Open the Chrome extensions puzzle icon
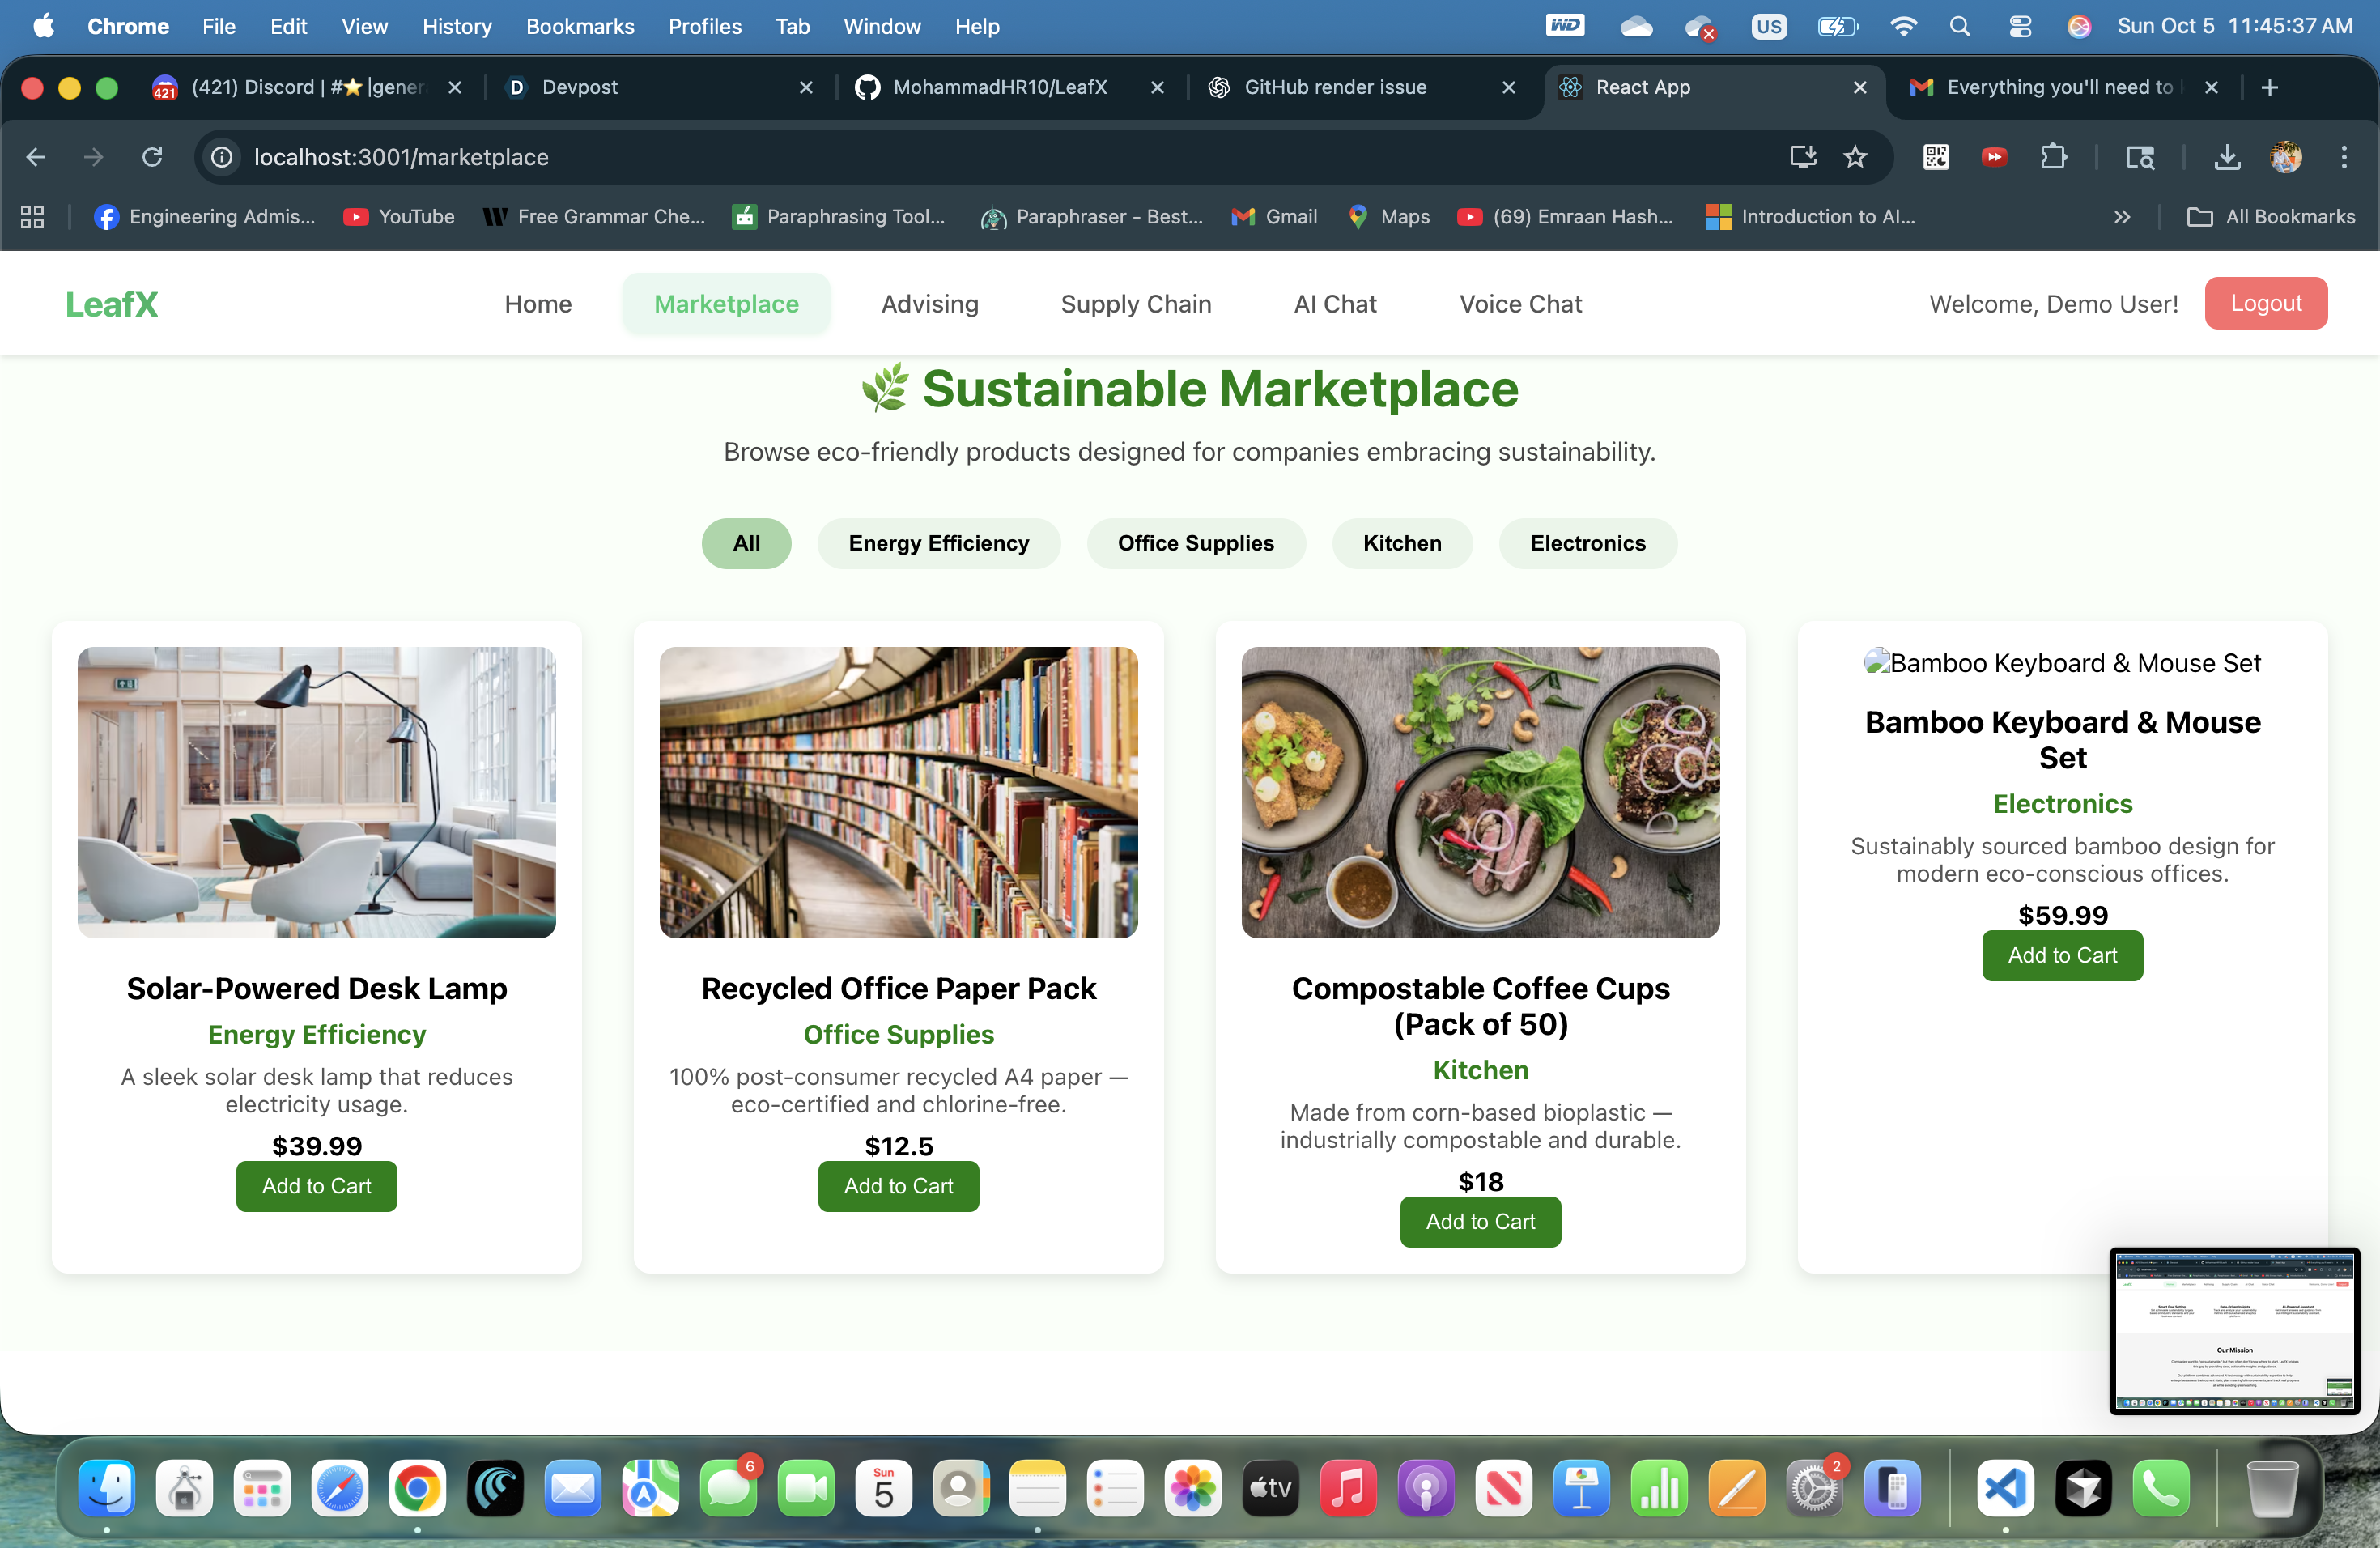2380x1548 pixels. [x=2053, y=157]
